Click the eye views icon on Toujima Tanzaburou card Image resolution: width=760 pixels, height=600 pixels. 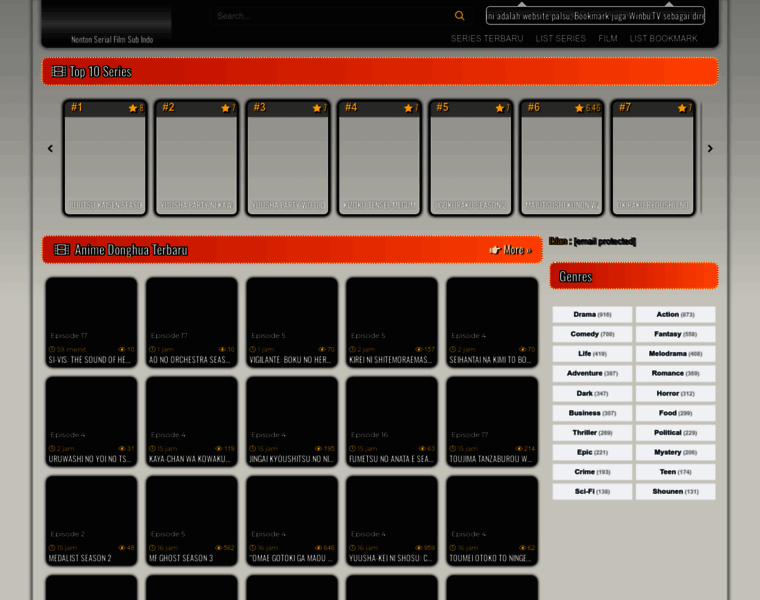(520, 449)
